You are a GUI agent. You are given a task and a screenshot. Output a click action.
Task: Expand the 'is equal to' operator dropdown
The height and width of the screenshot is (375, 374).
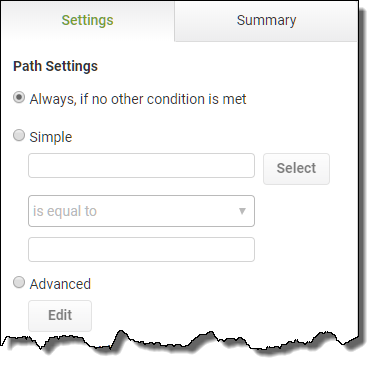click(x=141, y=211)
